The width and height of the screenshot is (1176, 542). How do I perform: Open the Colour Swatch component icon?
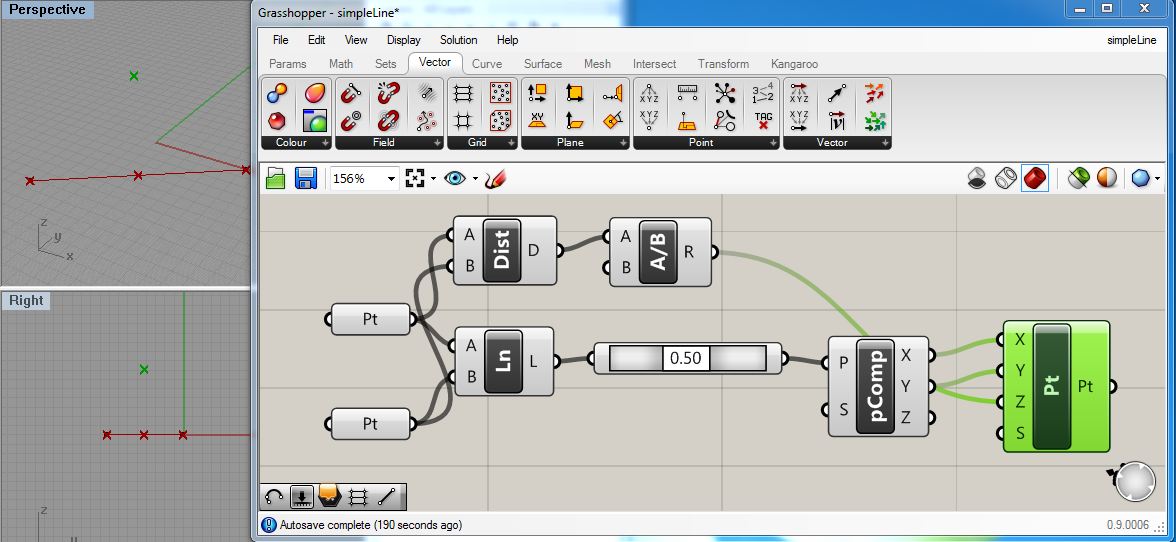point(315,120)
